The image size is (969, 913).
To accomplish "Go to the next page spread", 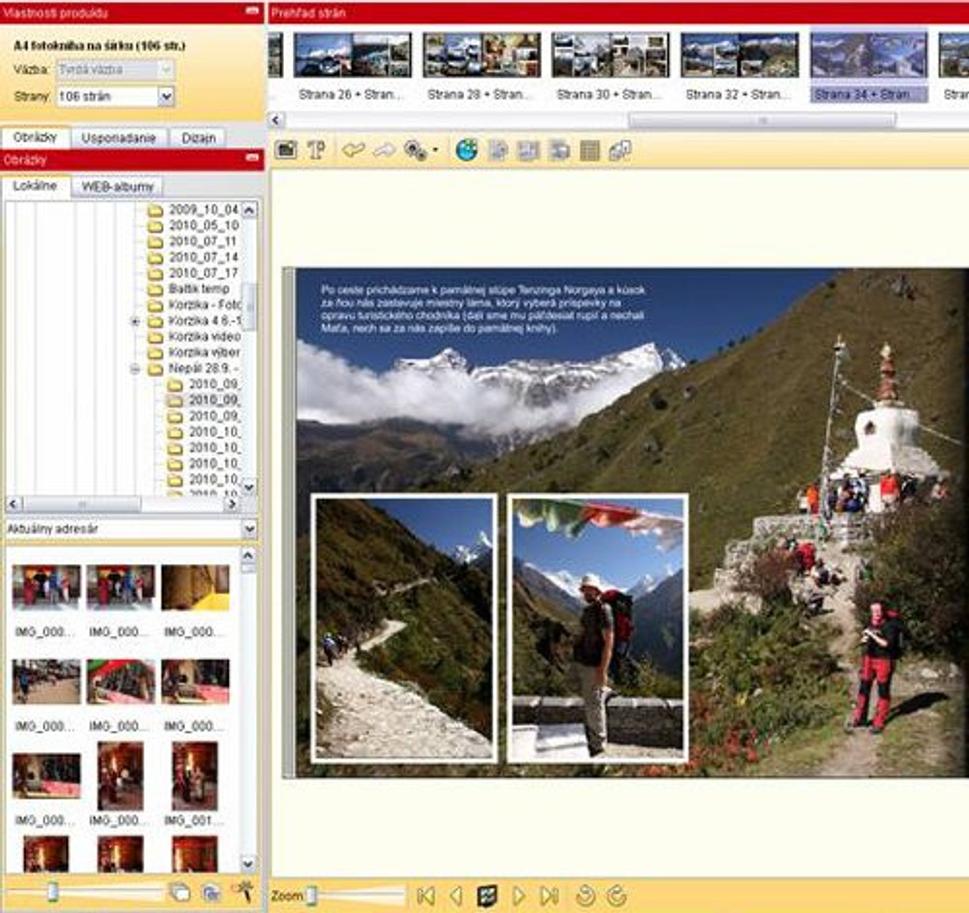I will tap(518, 895).
